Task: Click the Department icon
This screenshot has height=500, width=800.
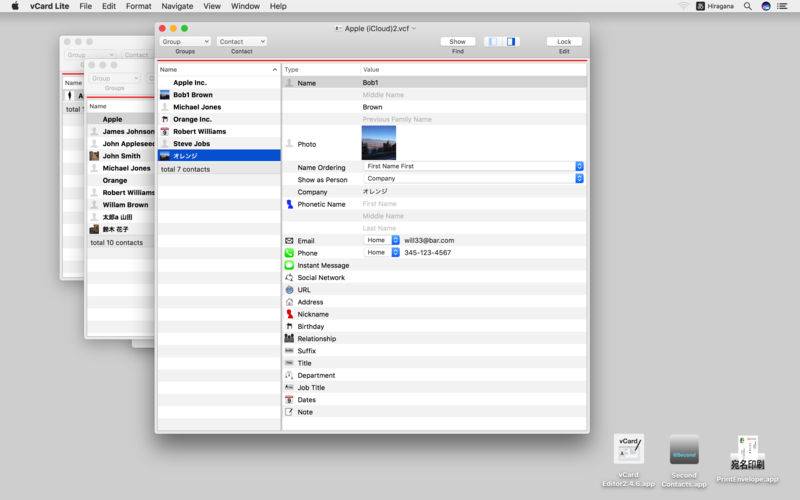Action: coord(289,375)
